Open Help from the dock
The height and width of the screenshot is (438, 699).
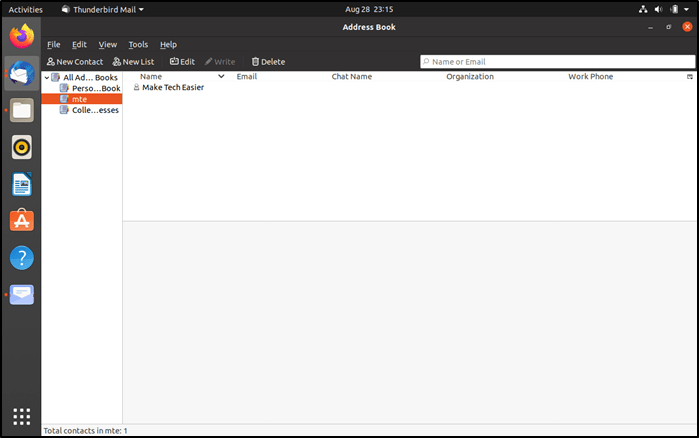pyautogui.click(x=22, y=258)
